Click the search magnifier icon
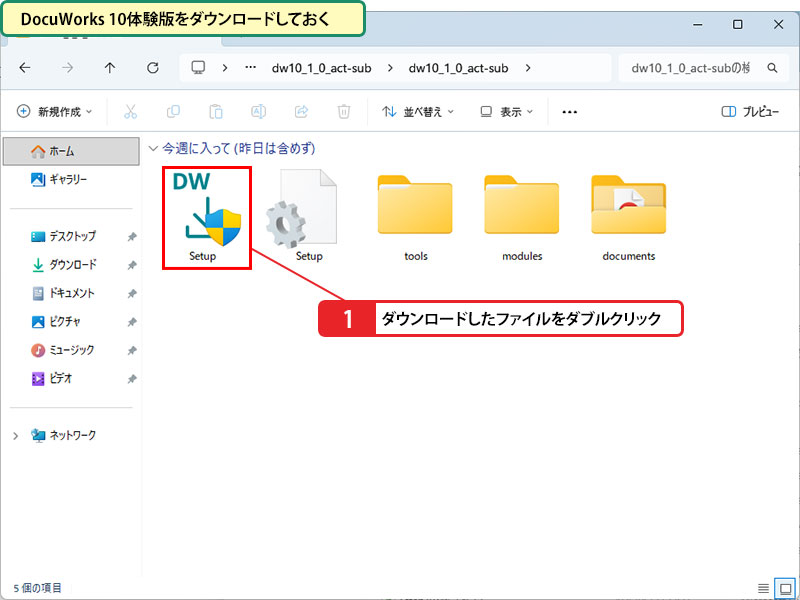The height and width of the screenshot is (600, 800). 772,67
